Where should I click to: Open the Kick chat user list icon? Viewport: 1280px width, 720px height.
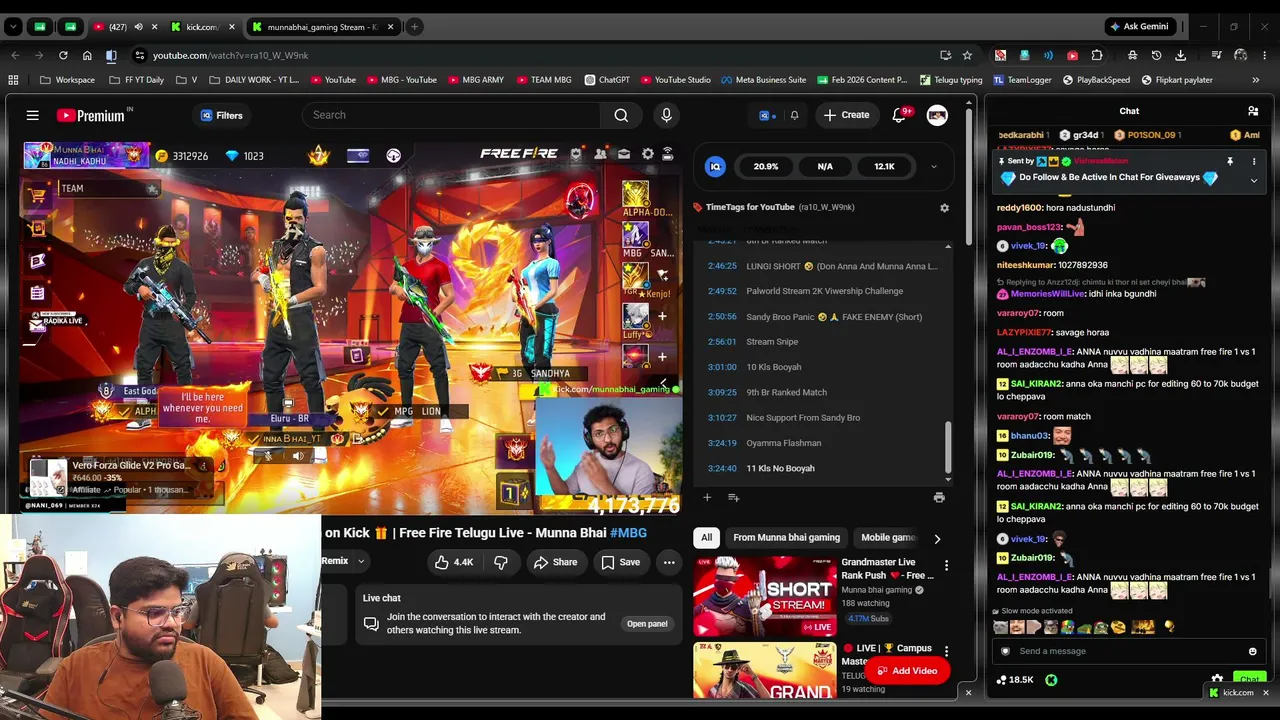coord(1253,111)
